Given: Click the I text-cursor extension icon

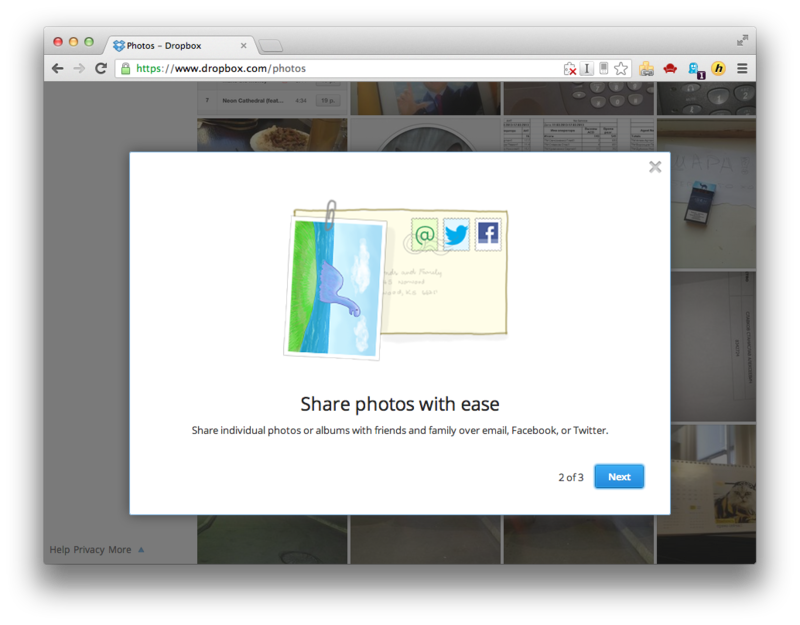Looking at the screenshot, I should tap(587, 68).
